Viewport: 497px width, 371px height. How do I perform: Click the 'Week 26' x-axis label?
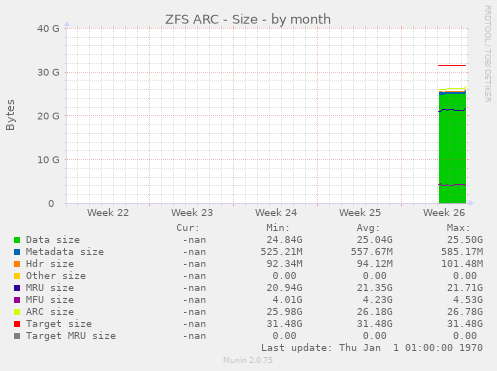[x=444, y=213]
